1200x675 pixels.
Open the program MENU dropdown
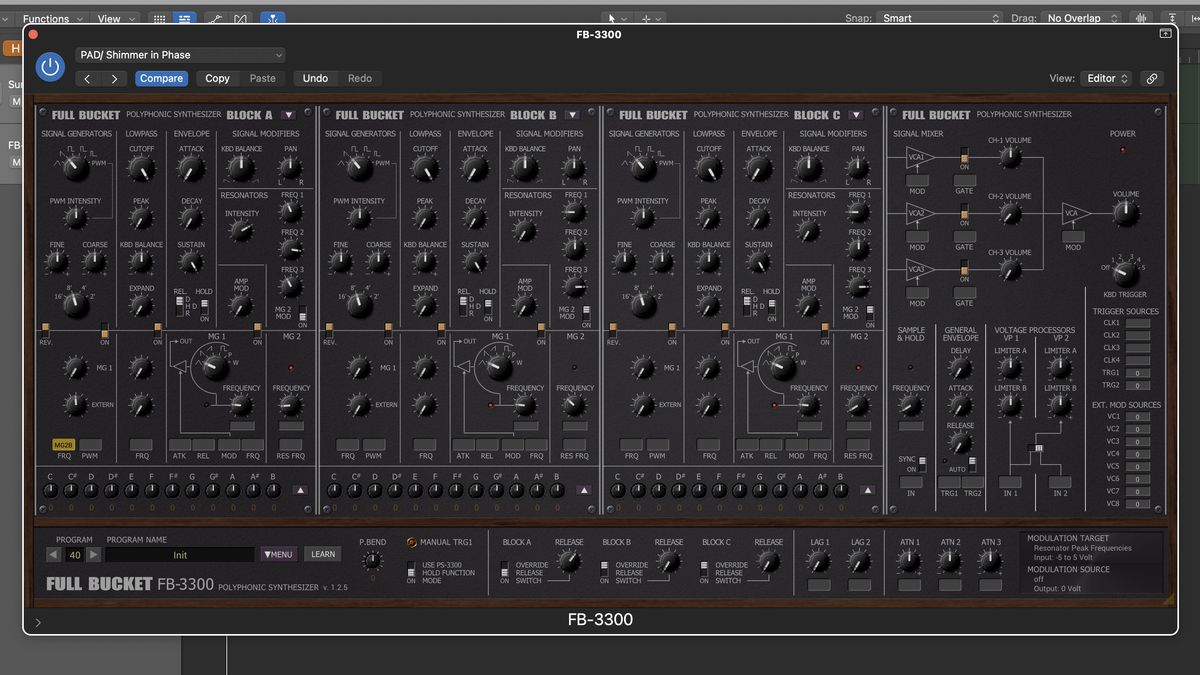(279, 554)
